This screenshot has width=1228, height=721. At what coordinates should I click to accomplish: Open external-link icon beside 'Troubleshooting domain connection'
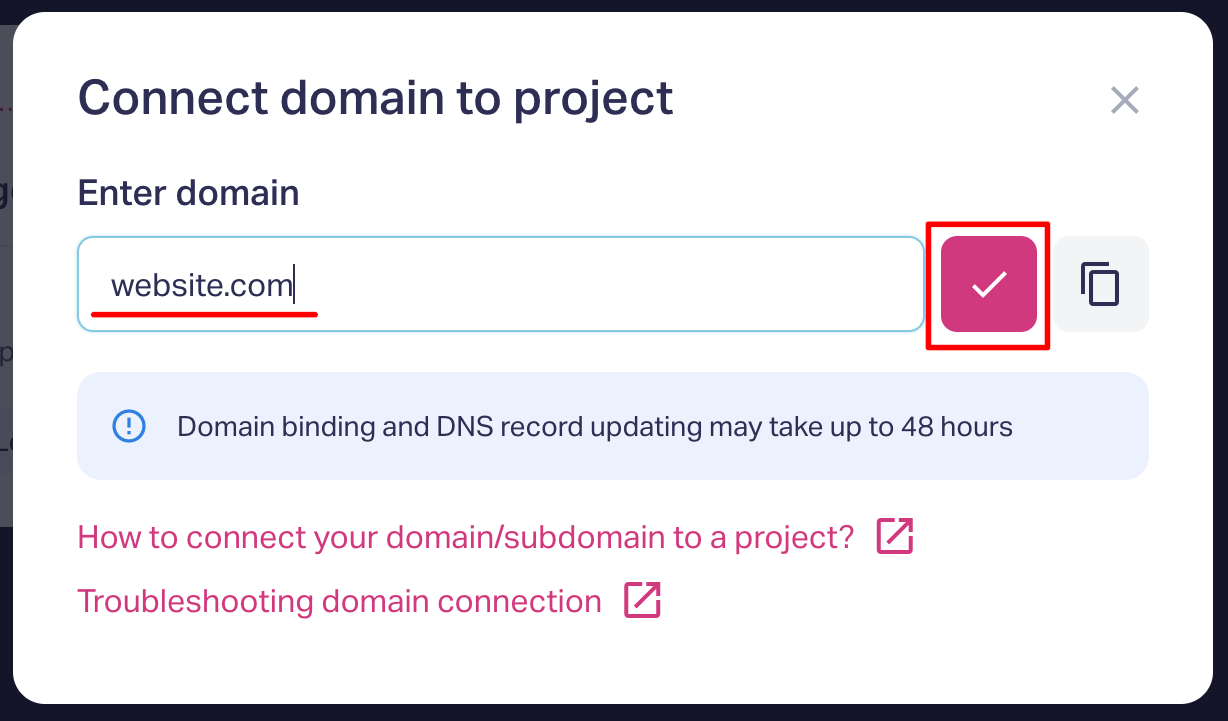tap(642, 601)
